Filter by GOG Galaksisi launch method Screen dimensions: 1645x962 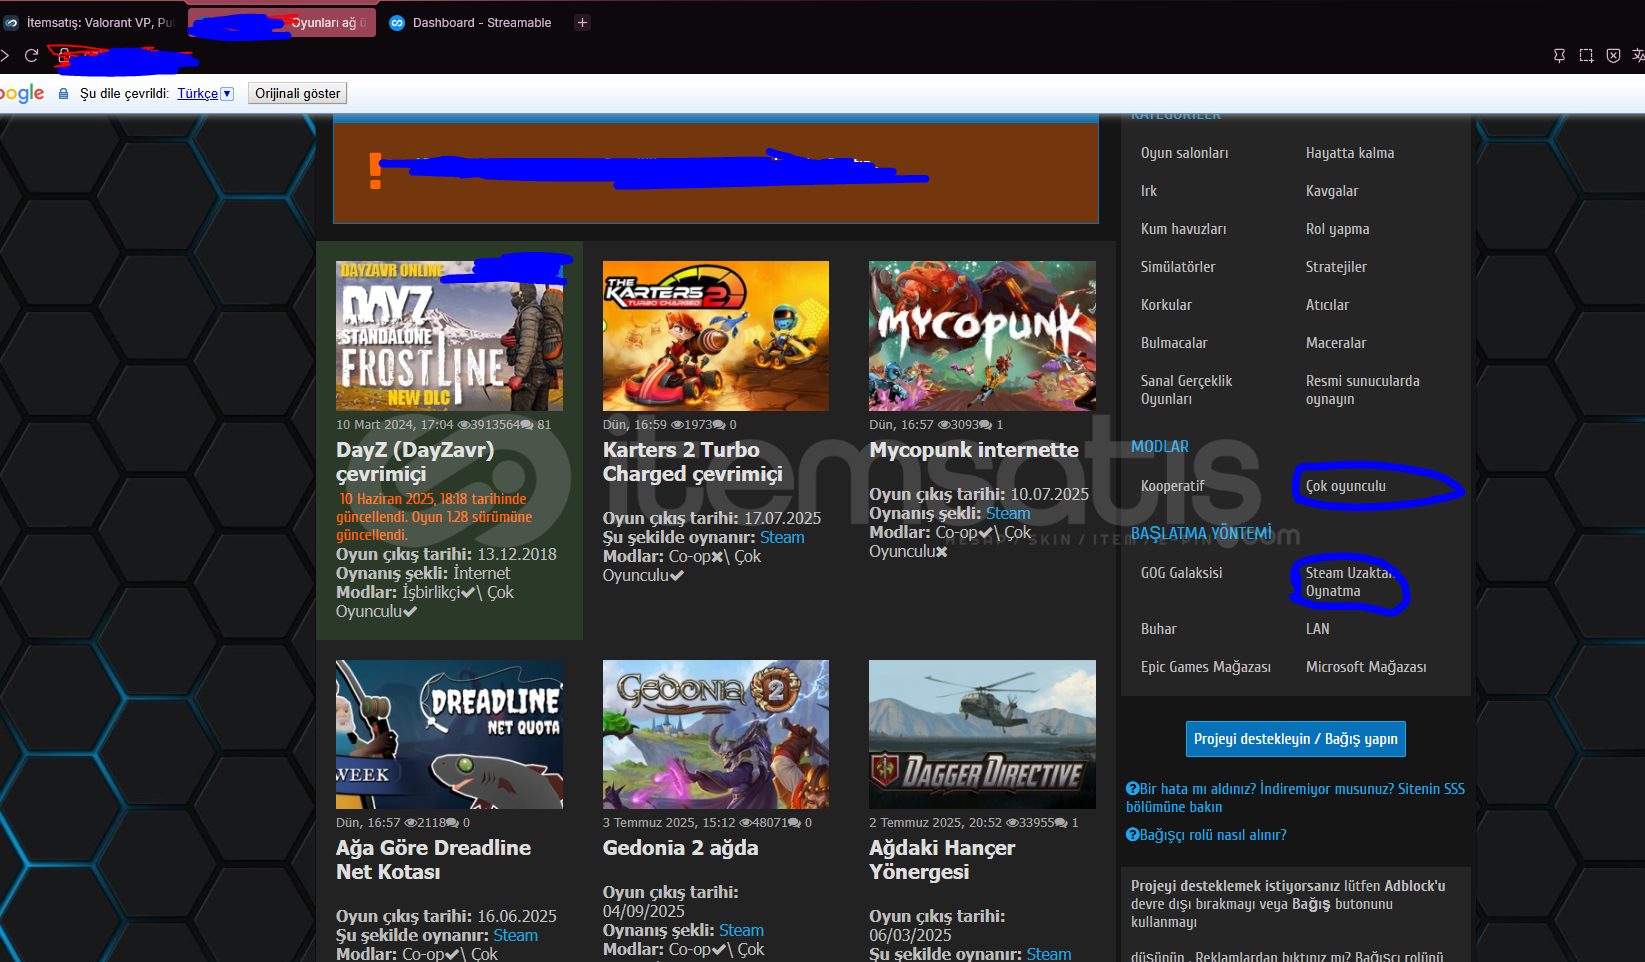(x=1182, y=573)
